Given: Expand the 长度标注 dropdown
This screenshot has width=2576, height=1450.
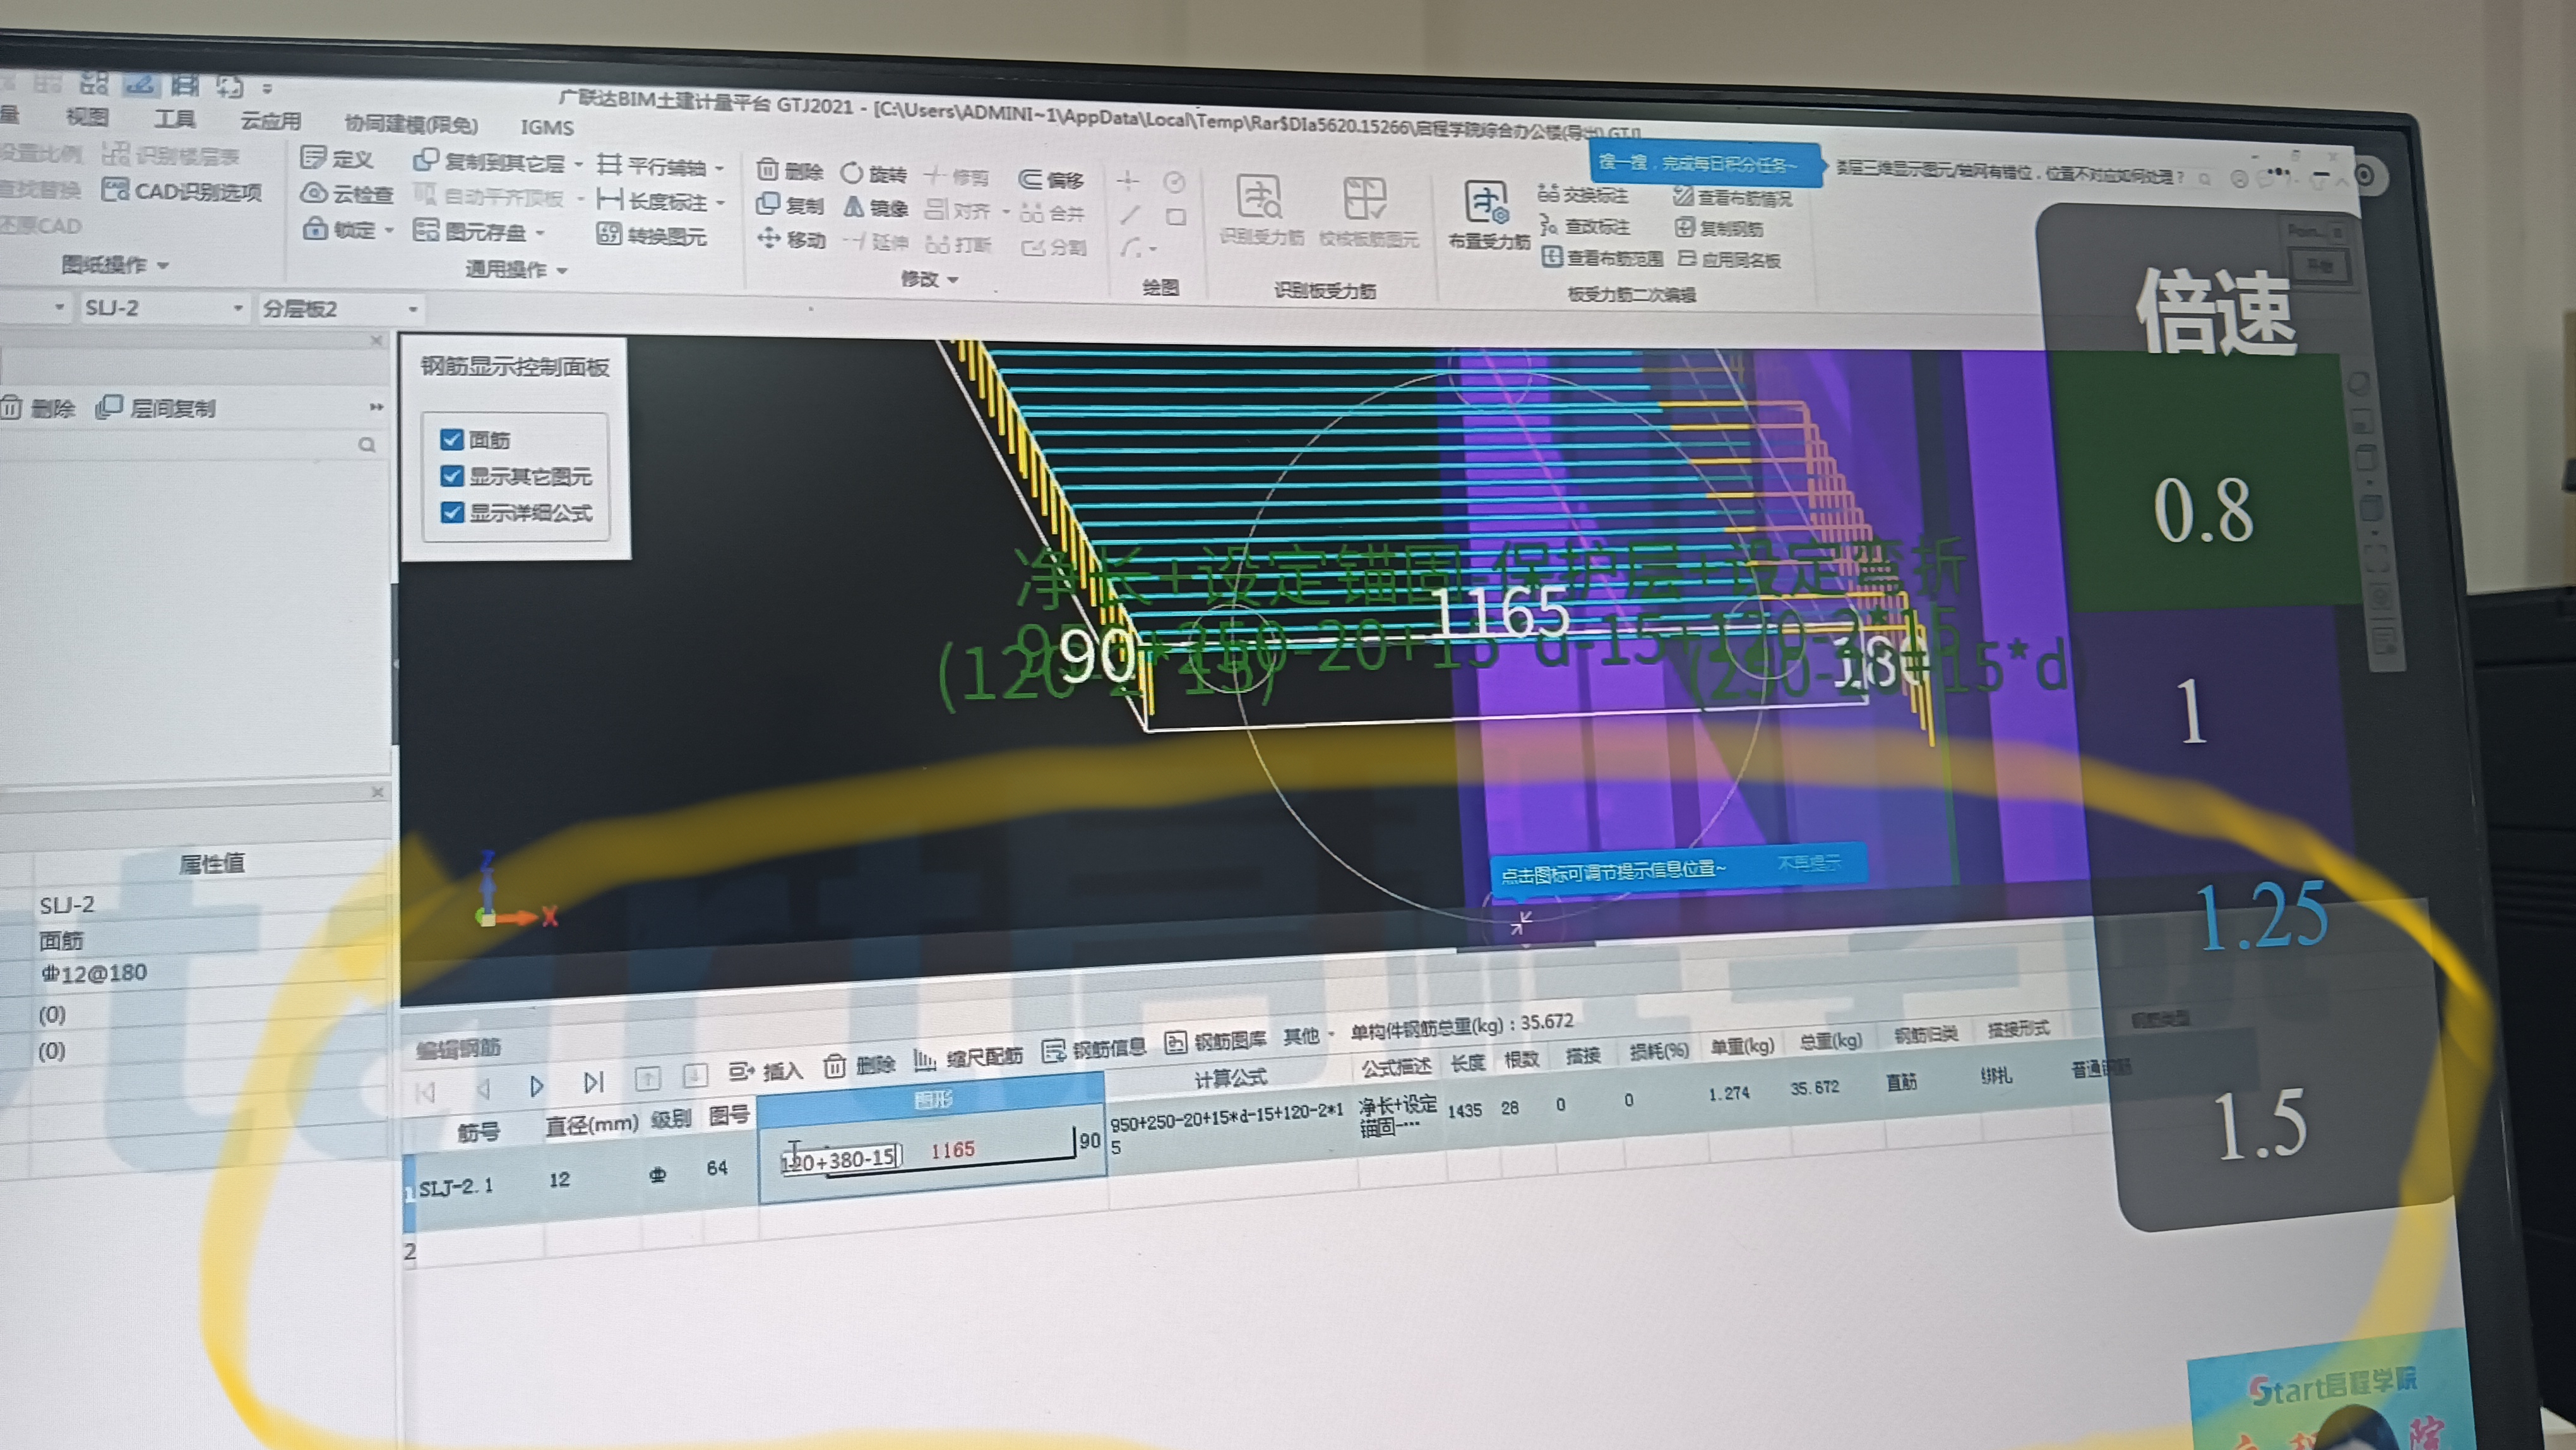Looking at the screenshot, I should (721, 203).
